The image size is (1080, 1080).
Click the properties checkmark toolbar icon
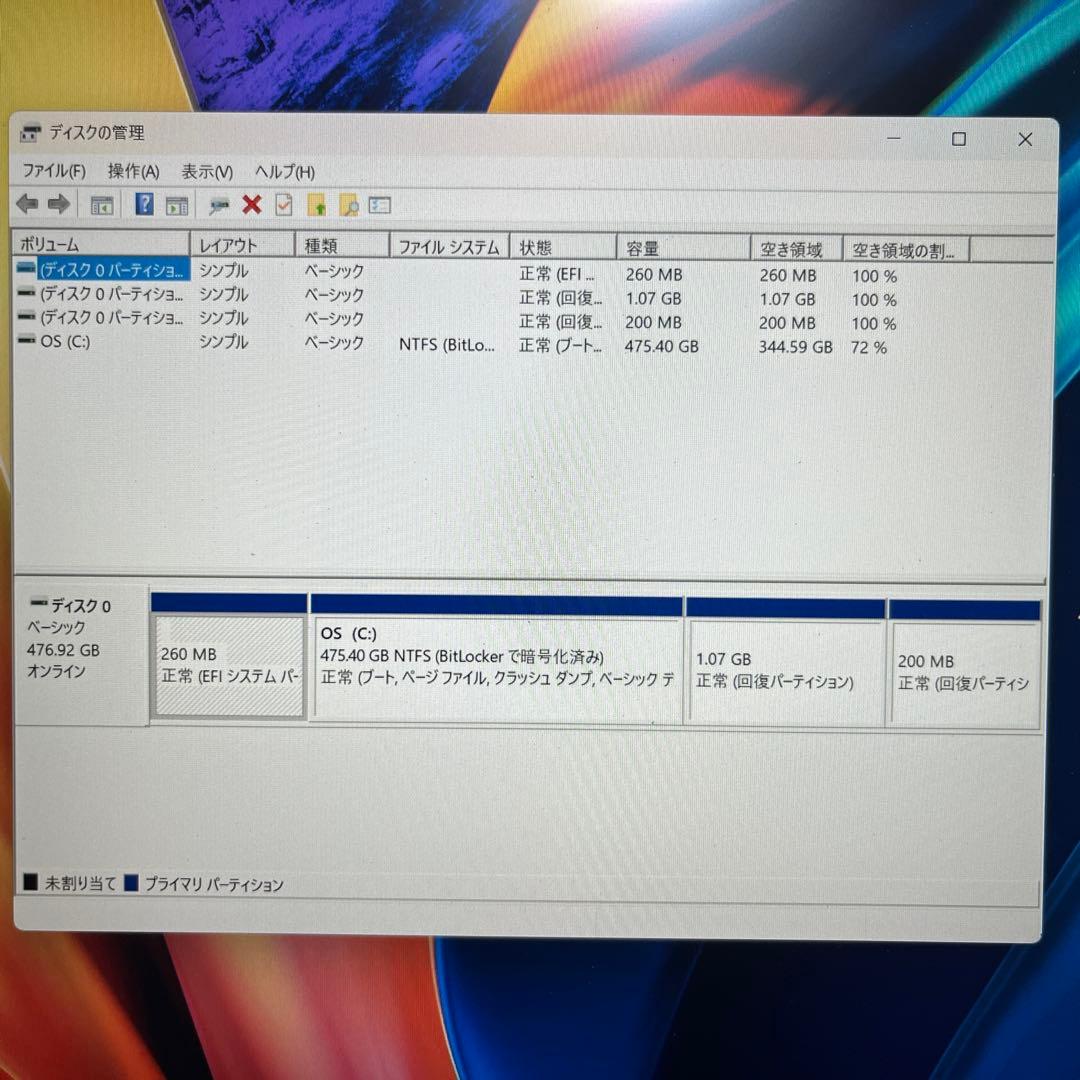284,204
